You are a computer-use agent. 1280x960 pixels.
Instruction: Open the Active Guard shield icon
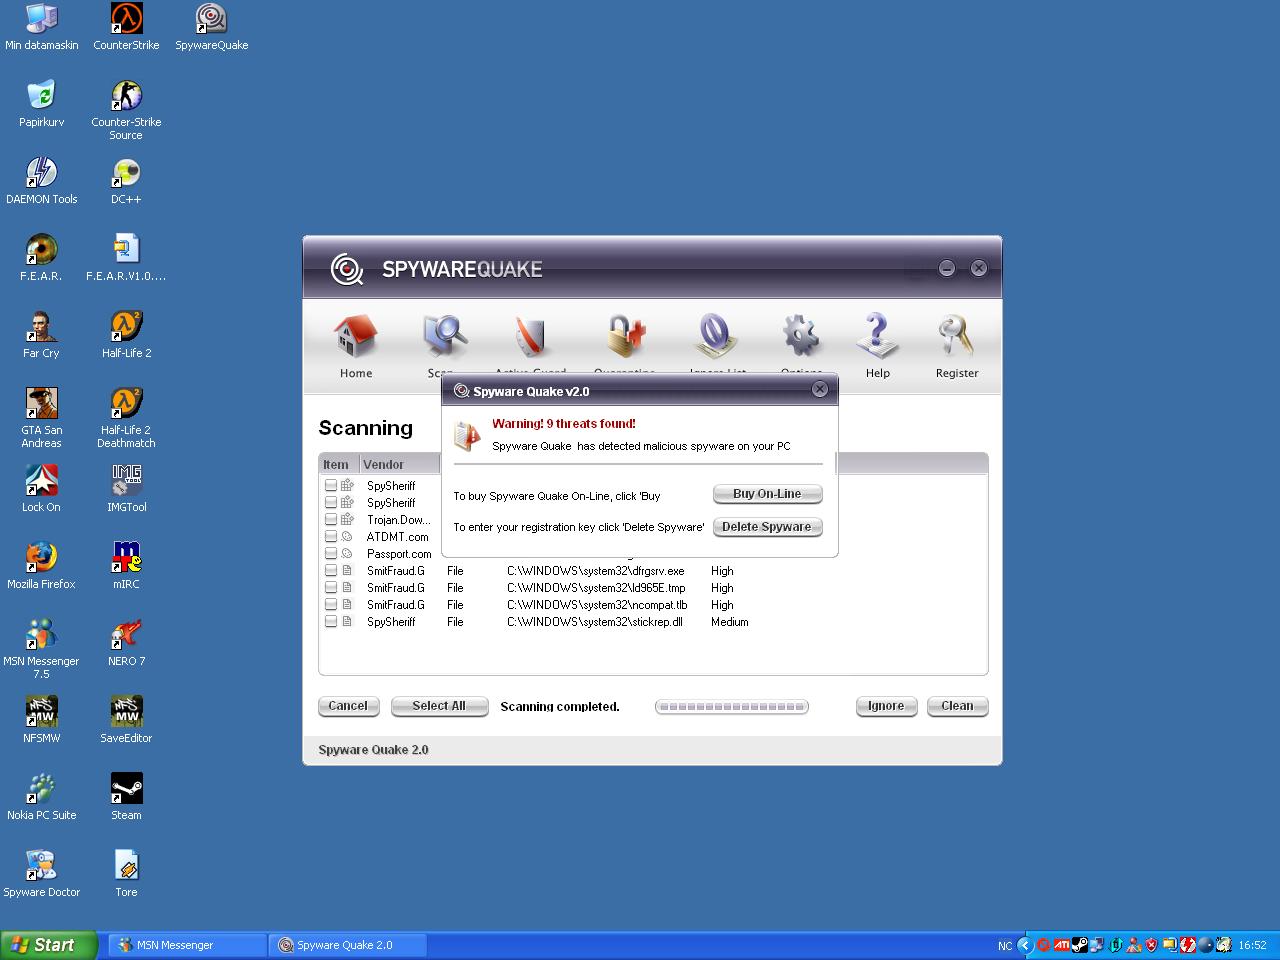pos(531,338)
